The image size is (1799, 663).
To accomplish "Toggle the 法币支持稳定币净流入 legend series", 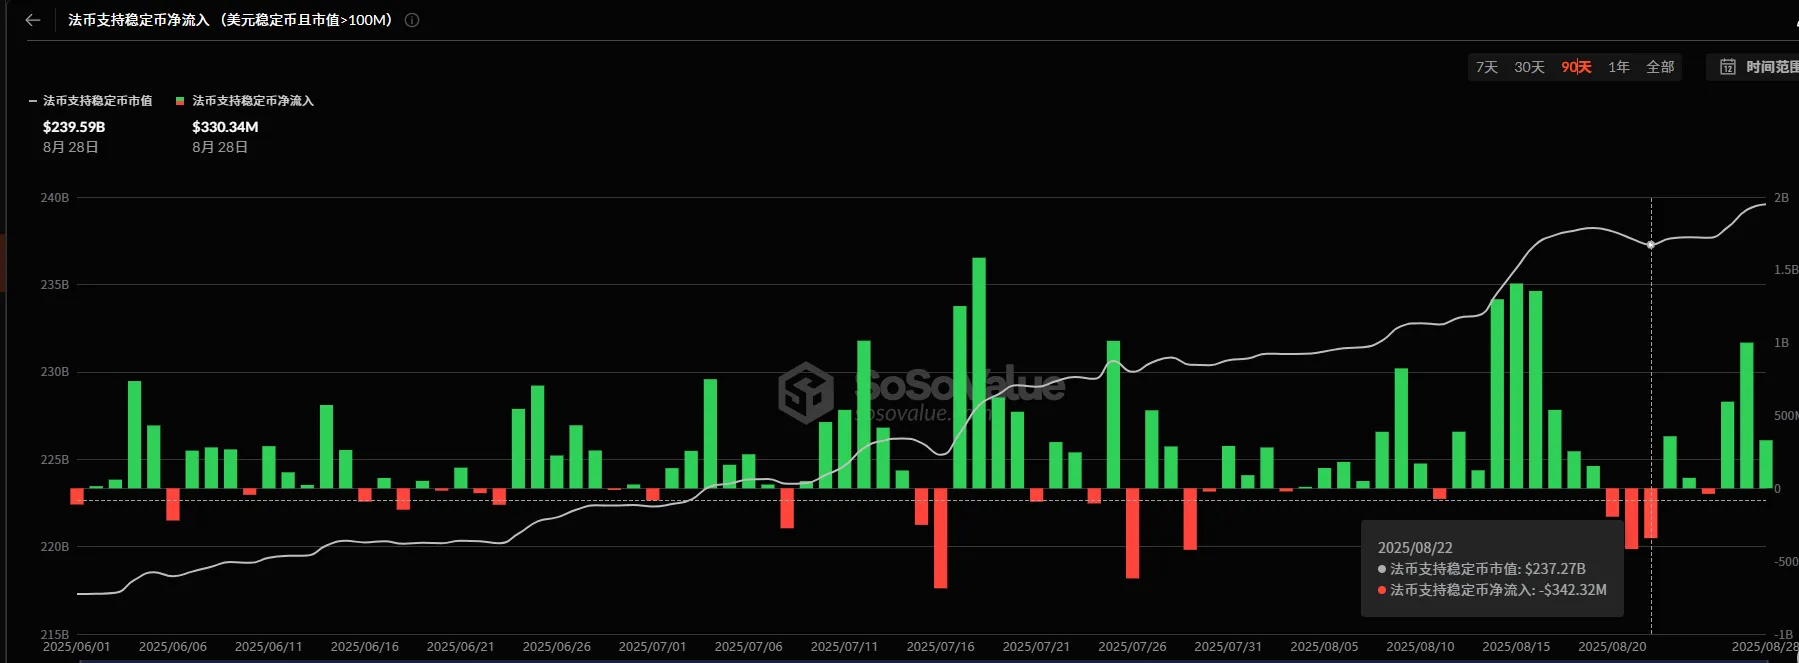I will tap(252, 101).
